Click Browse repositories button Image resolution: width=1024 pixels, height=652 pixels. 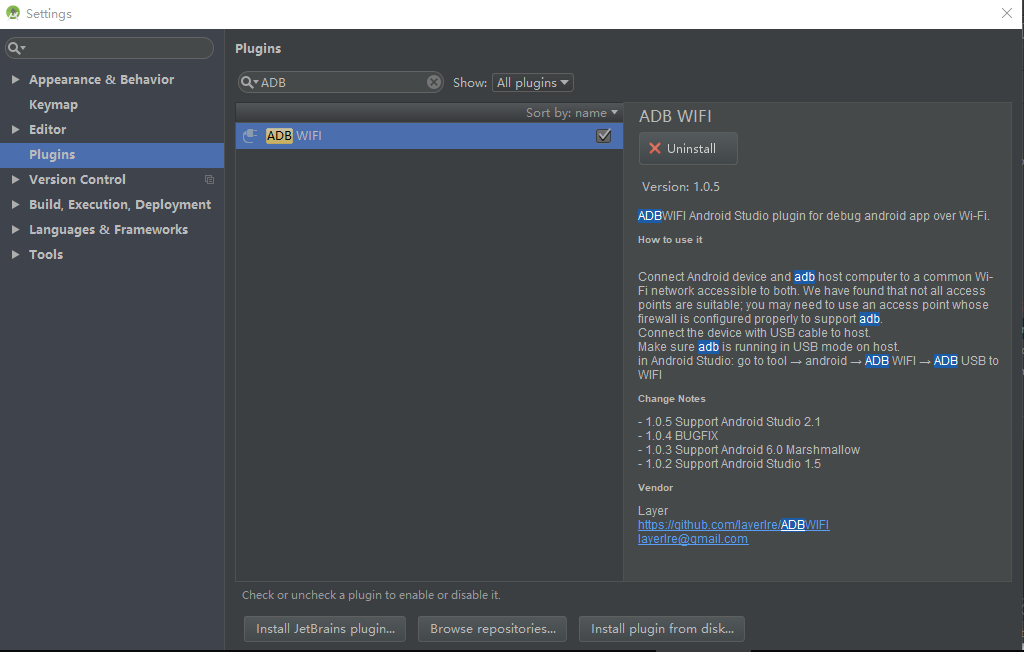(x=492, y=628)
